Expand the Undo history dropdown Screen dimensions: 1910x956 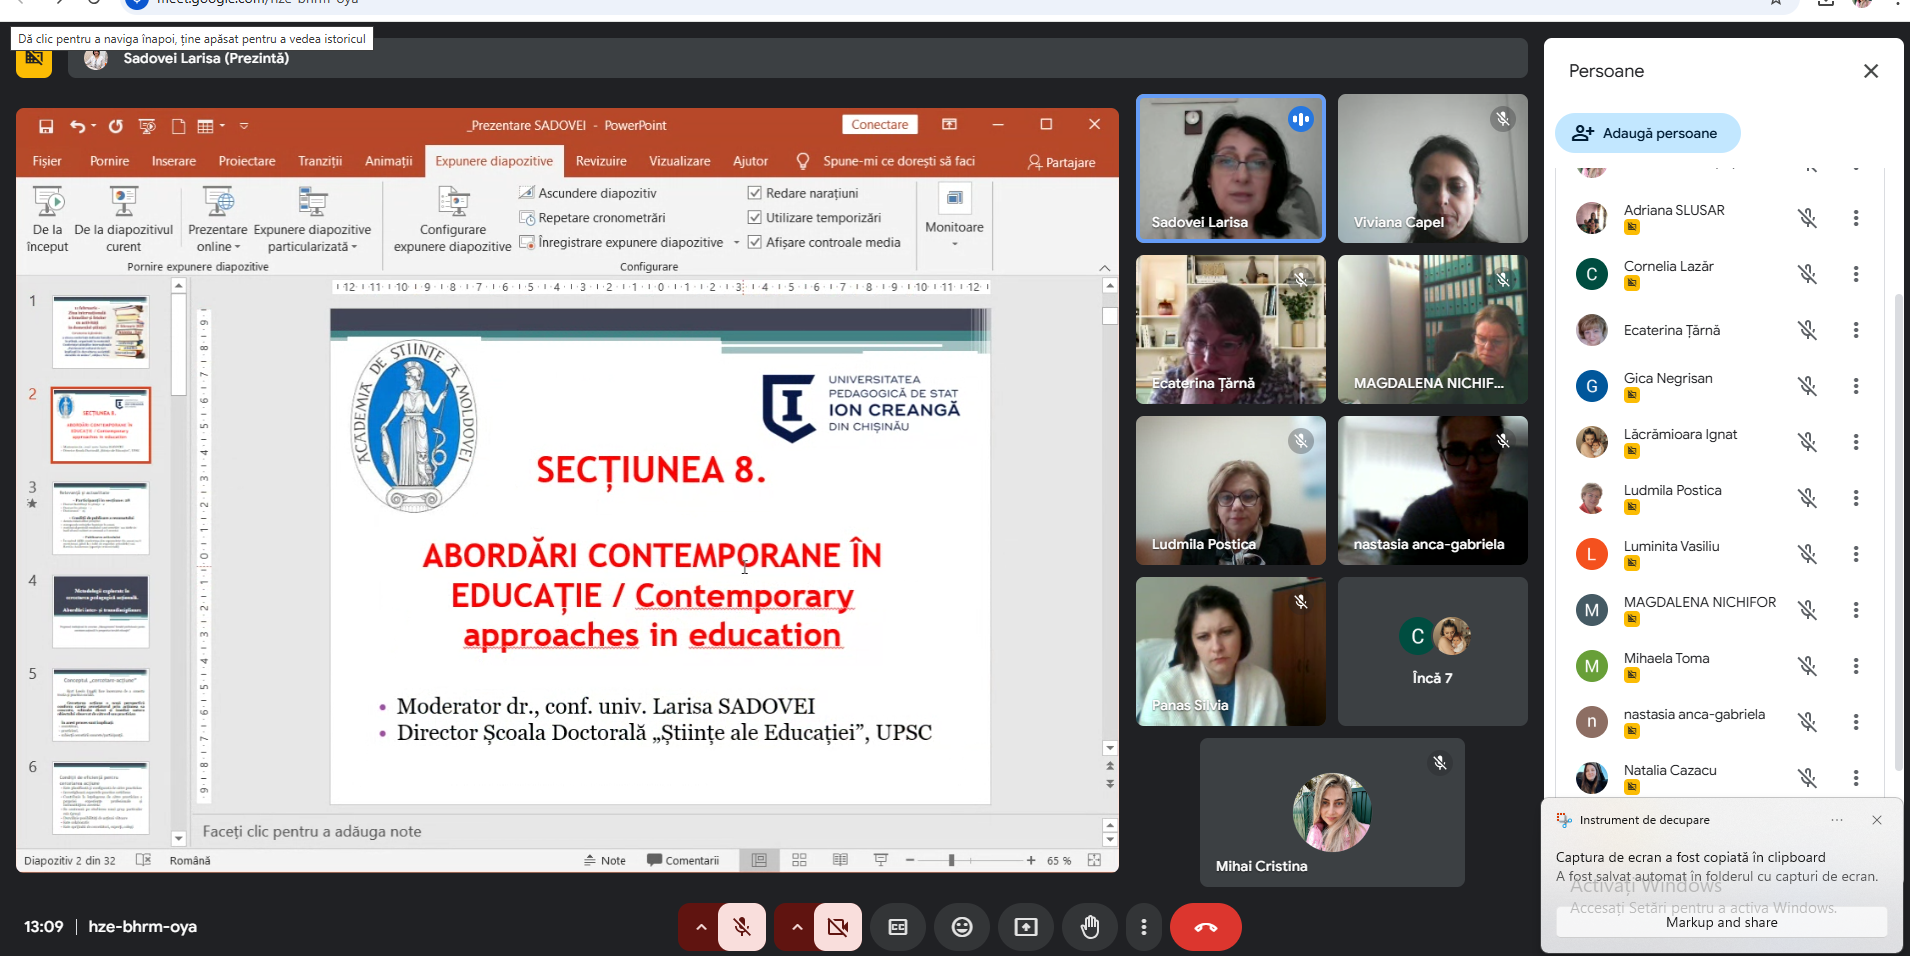point(93,126)
